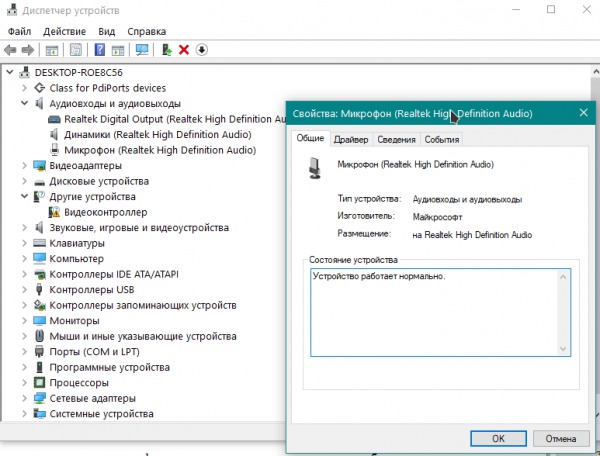The width and height of the screenshot is (600, 456).
Task: Expand the Процессоры category
Action: (x=24, y=383)
